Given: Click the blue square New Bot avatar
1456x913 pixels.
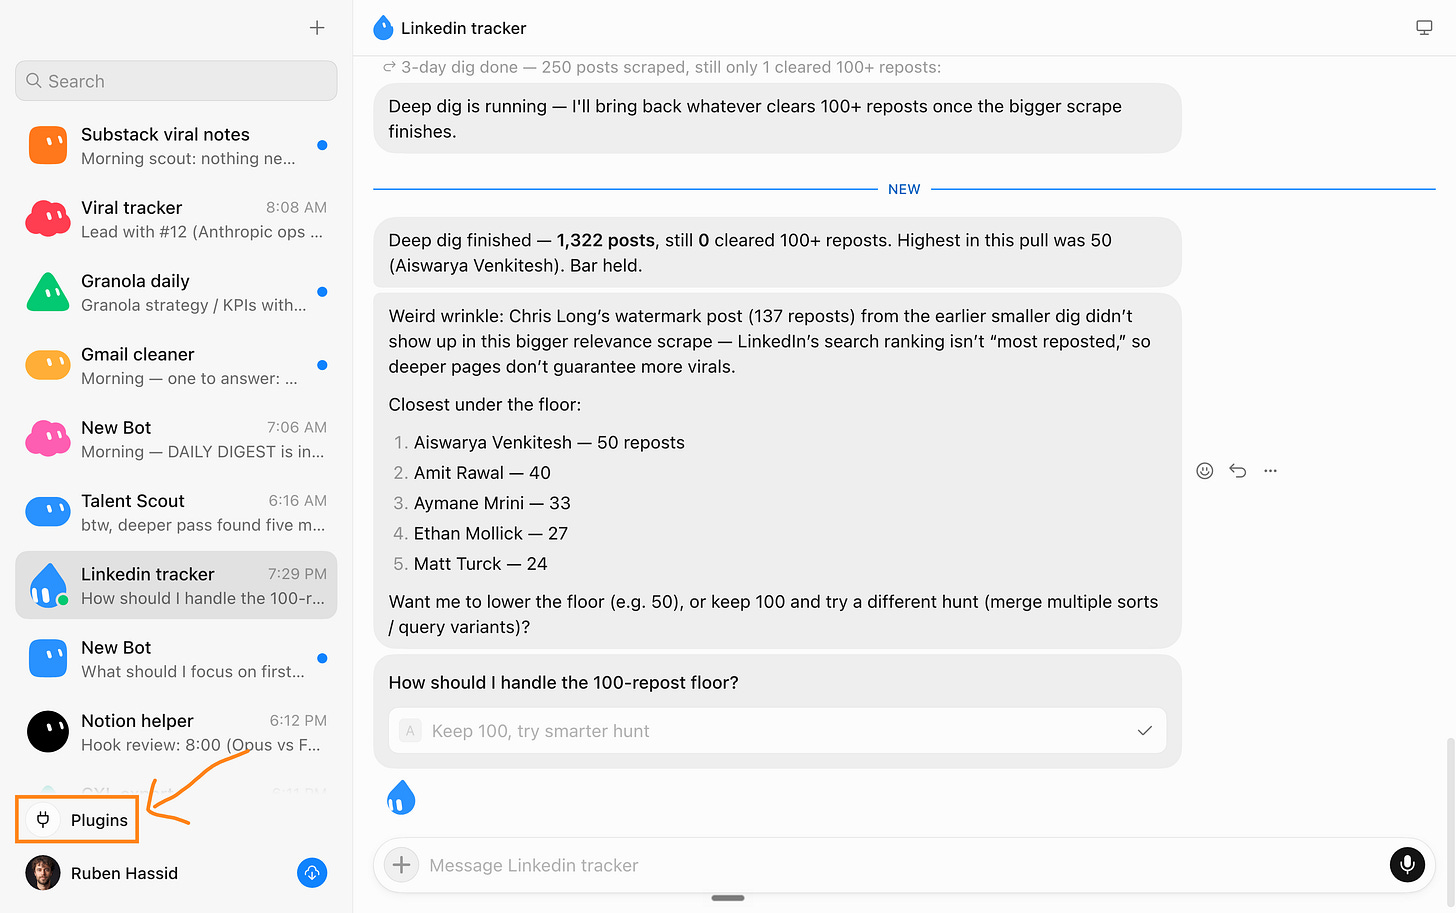Looking at the screenshot, I should pos(48,658).
